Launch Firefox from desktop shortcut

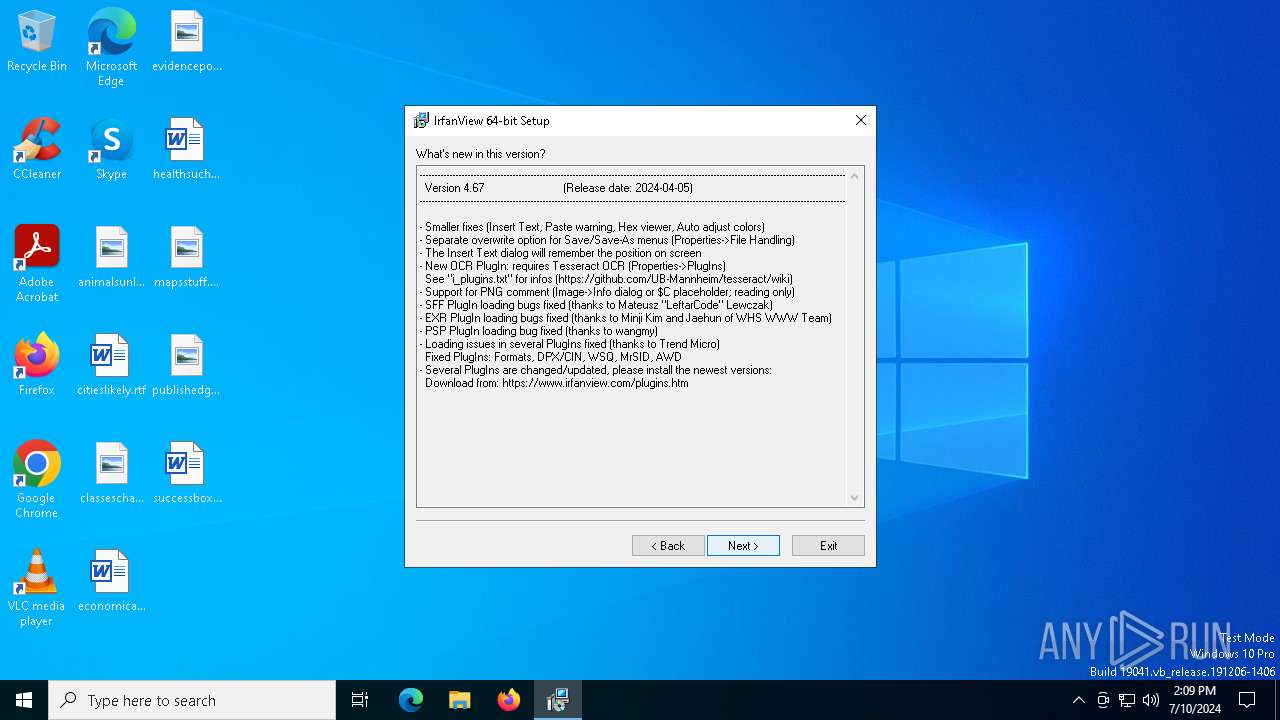pyautogui.click(x=37, y=365)
